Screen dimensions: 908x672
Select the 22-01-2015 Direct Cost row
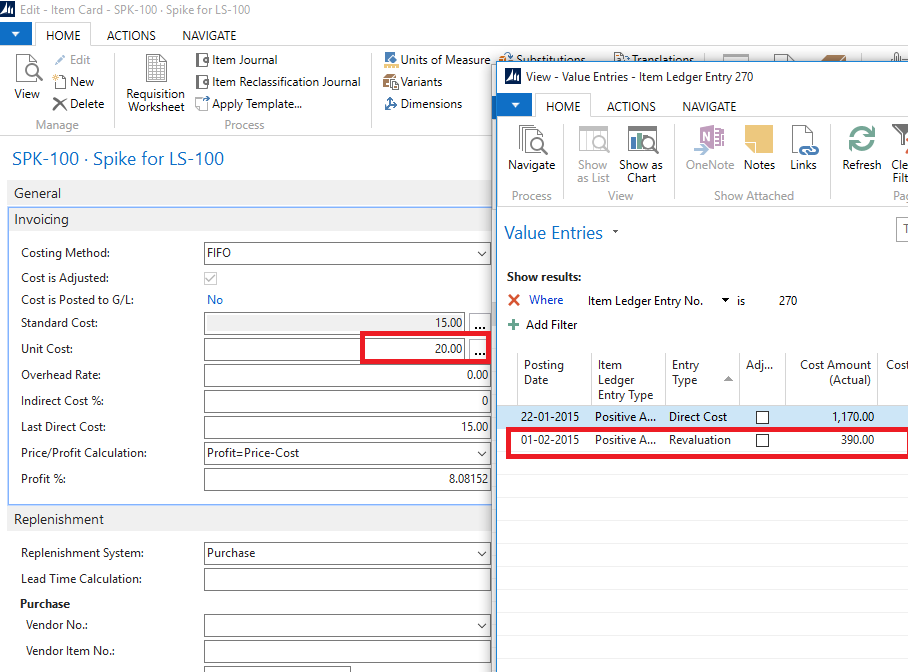coord(703,417)
